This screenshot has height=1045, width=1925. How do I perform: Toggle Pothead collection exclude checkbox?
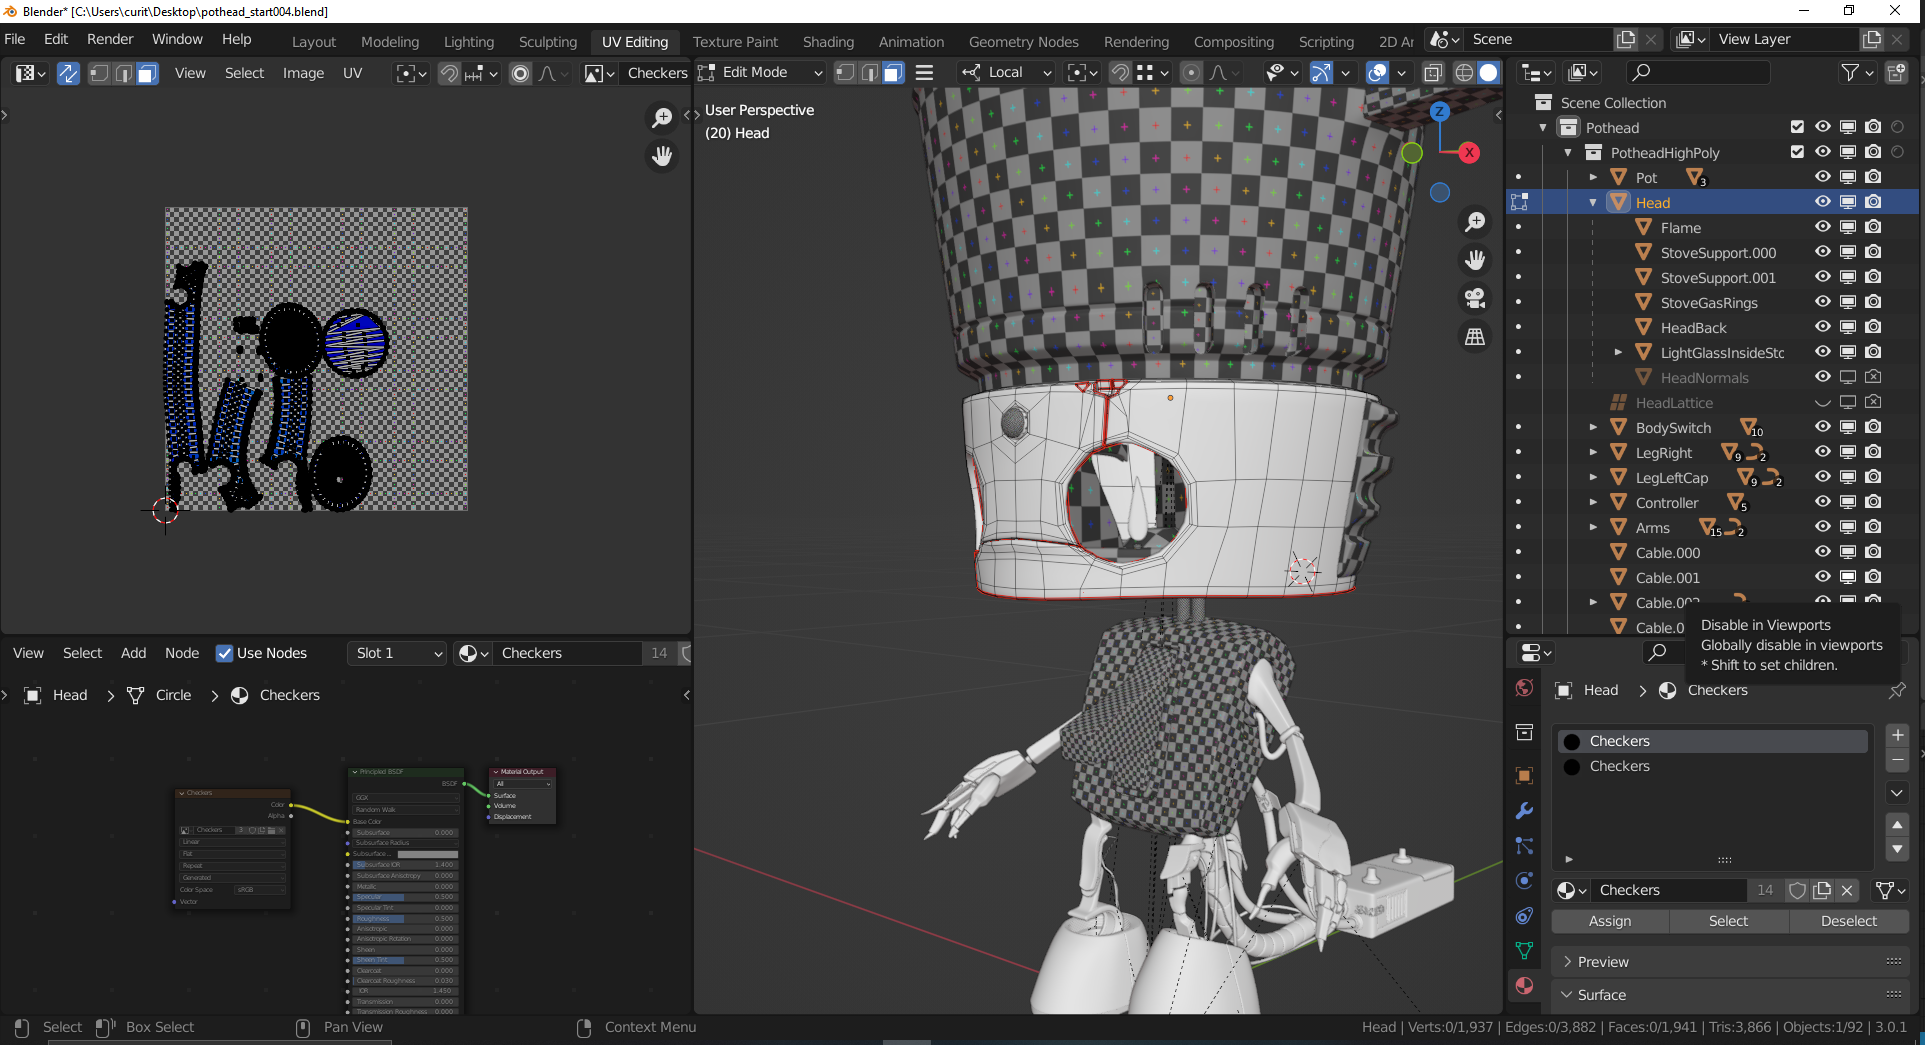pos(1797,127)
